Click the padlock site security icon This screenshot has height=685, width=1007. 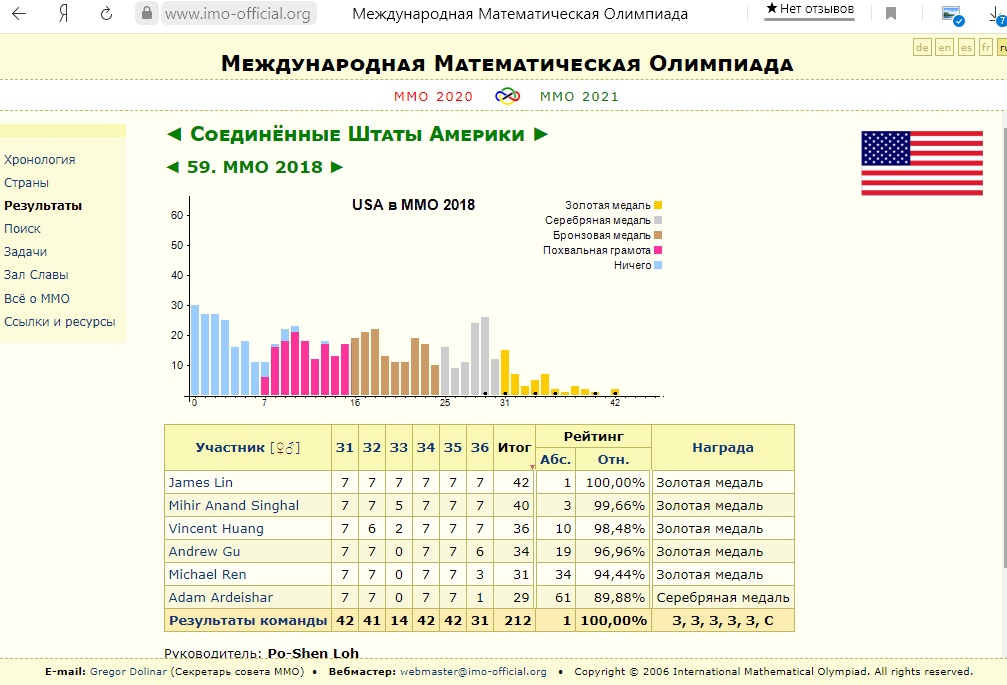[147, 13]
